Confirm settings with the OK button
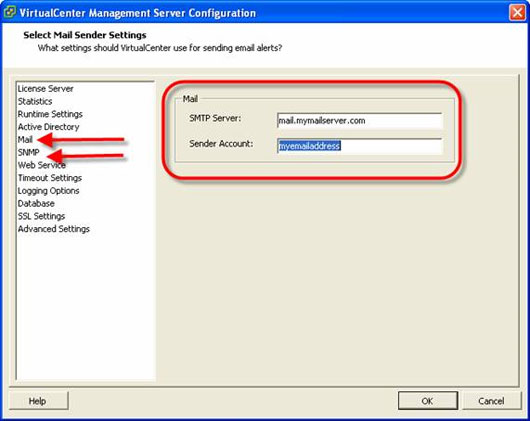The image size is (530, 421). coord(428,401)
